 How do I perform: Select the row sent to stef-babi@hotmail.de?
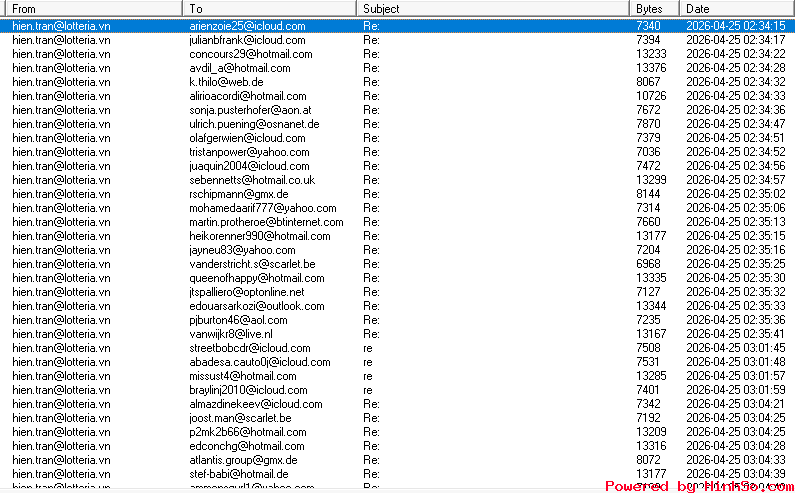(x=398, y=474)
